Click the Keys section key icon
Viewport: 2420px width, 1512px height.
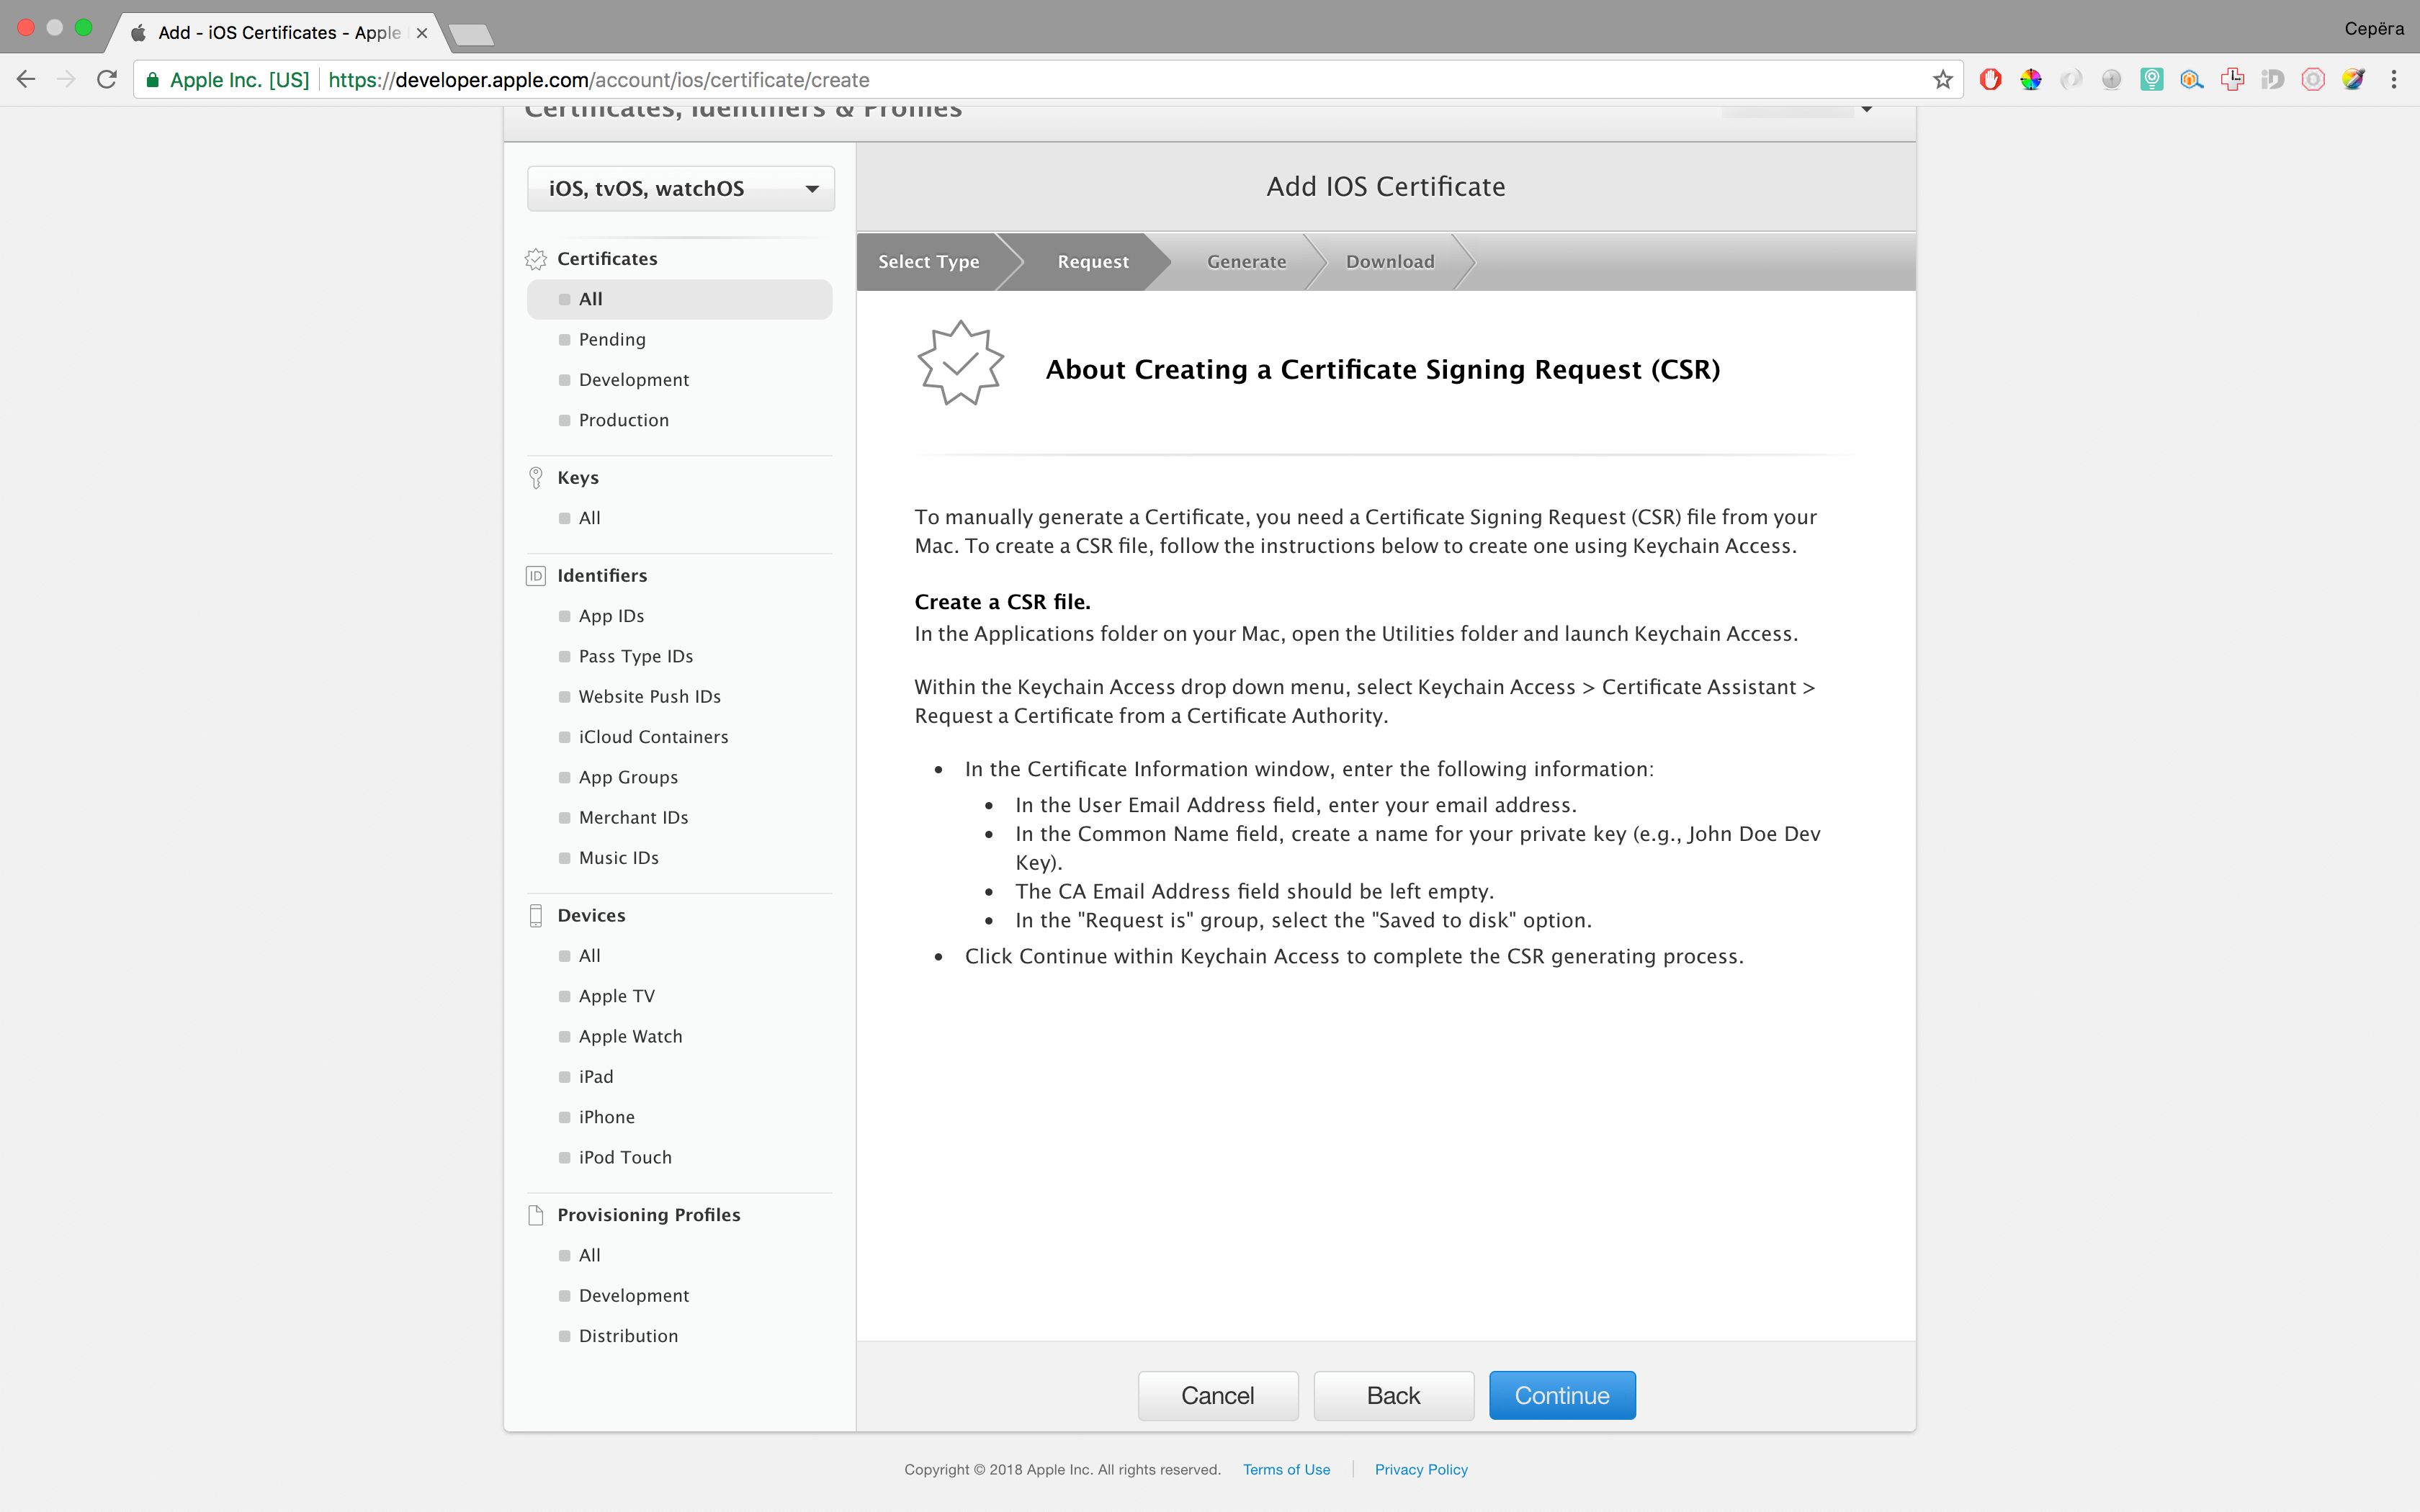(536, 478)
